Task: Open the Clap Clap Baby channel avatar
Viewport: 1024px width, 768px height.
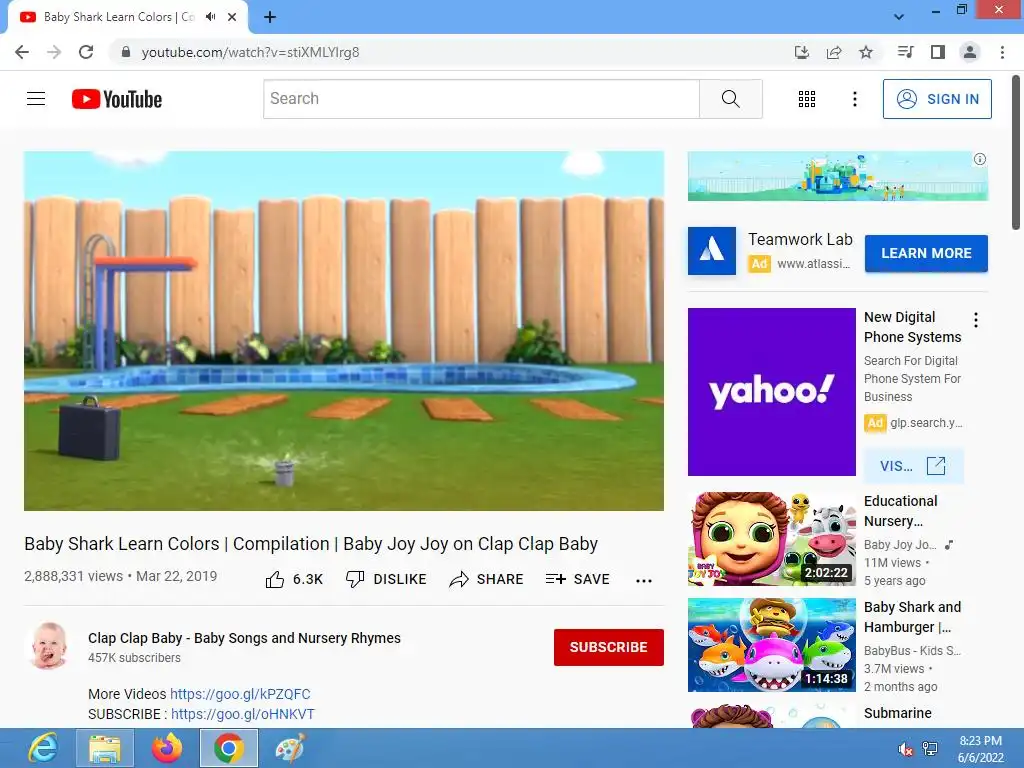Action: (49, 647)
